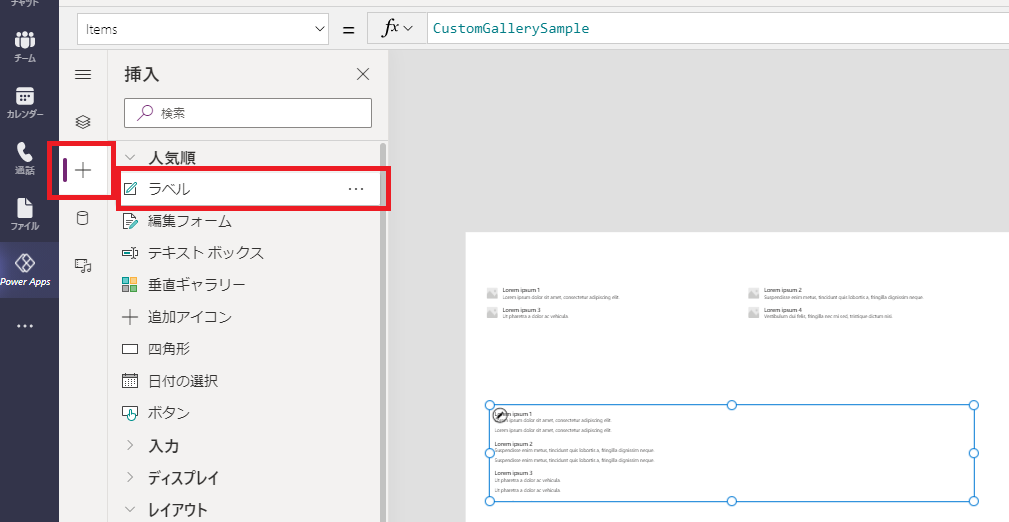This screenshot has width=1009, height=522.
Task: Insert a 編集フォーム control
Action: [176, 221]
